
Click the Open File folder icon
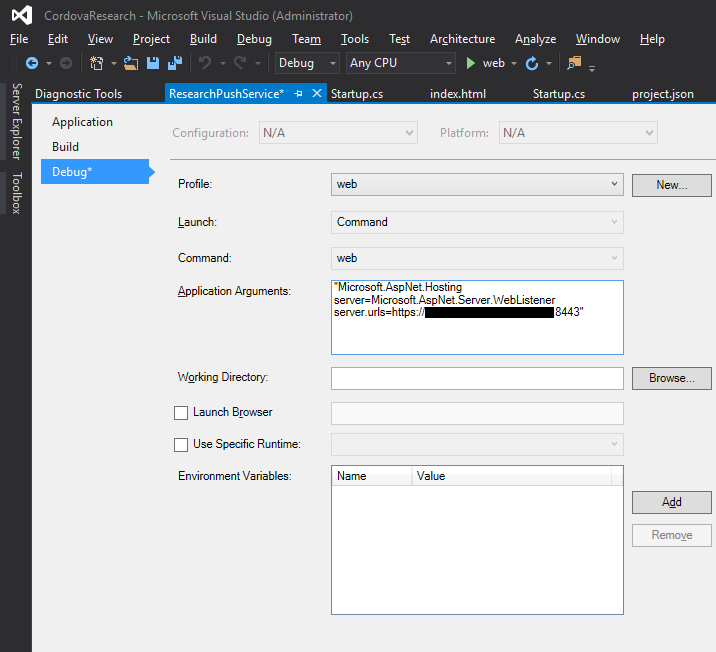(x=131, y=63)
